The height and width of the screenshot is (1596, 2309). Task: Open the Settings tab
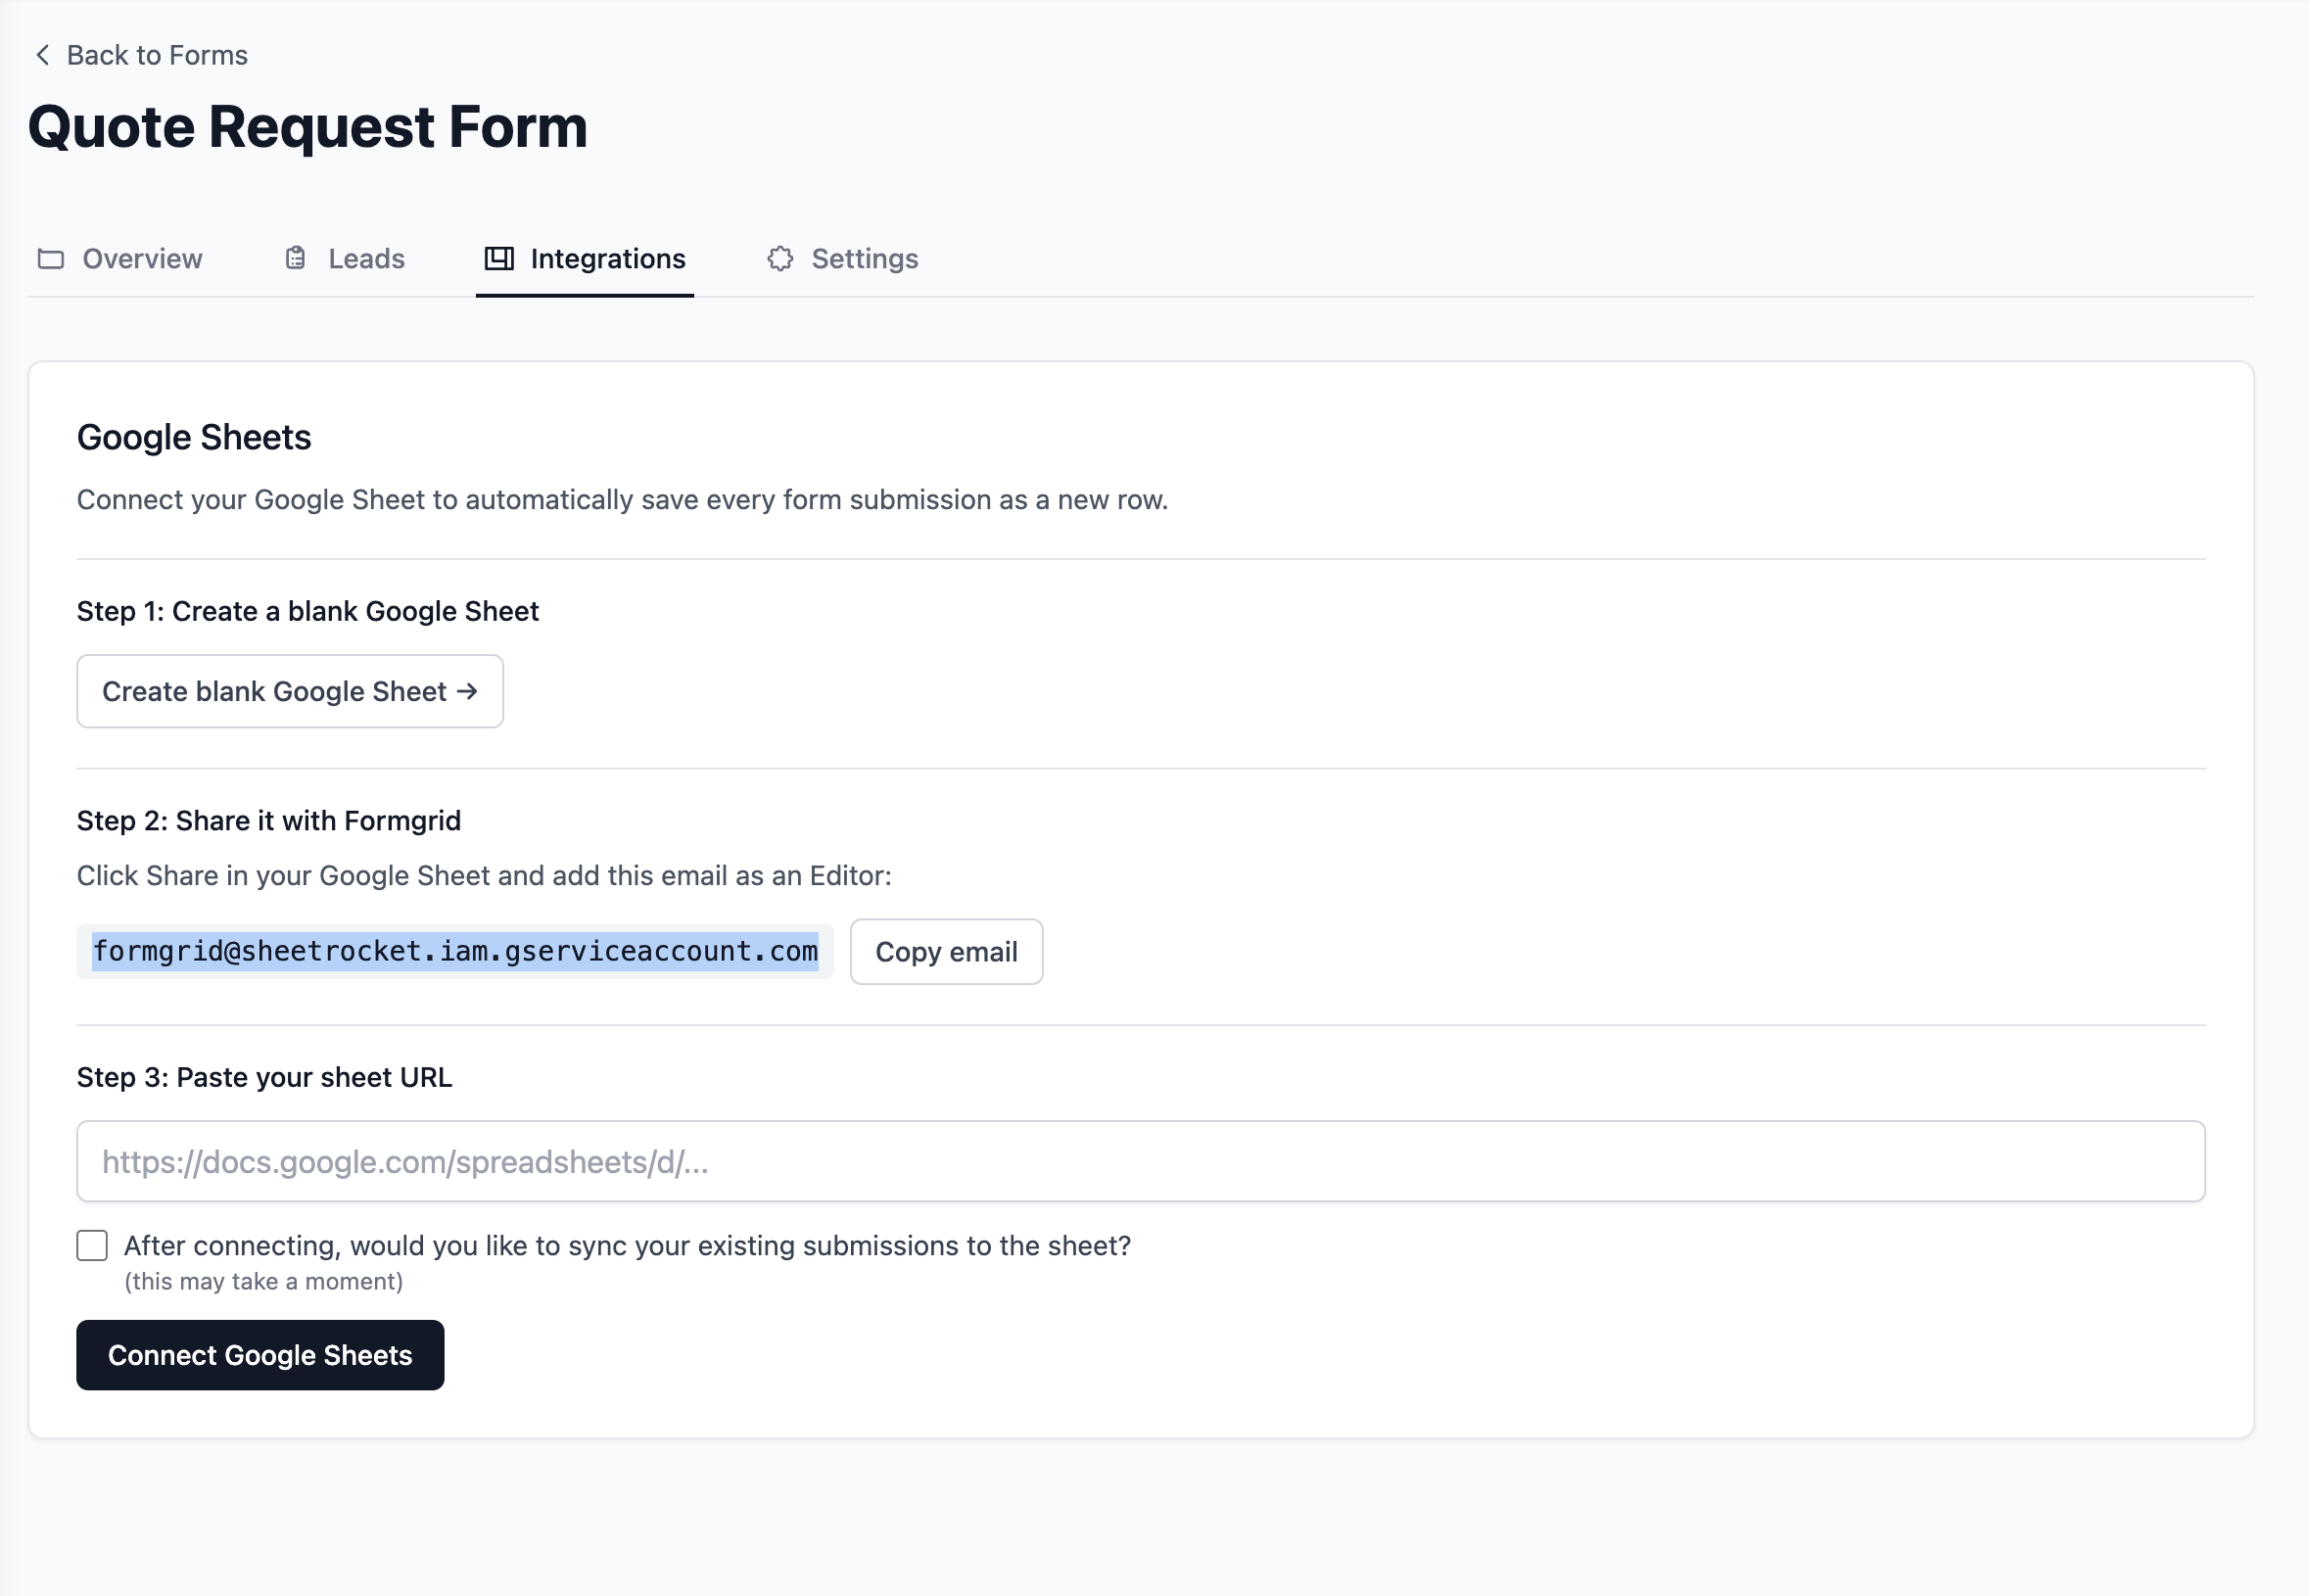(x=843, y=259)
